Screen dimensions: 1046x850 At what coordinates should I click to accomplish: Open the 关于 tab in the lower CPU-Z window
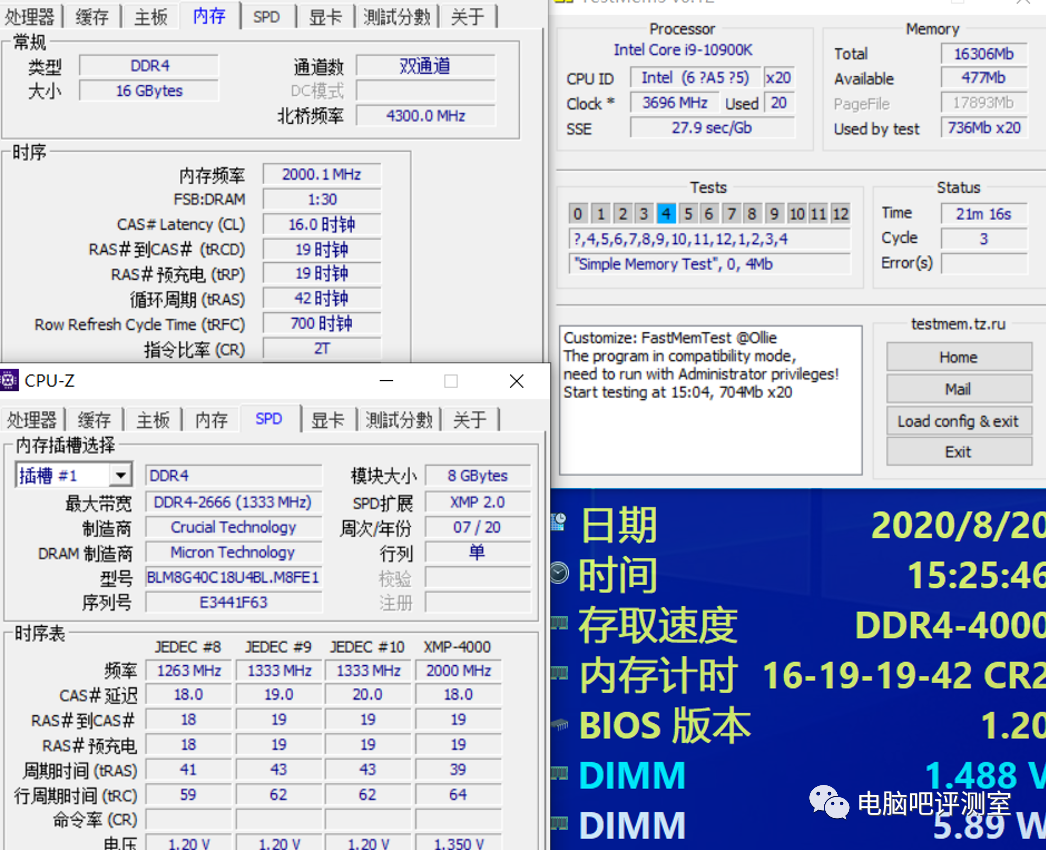tap(469, 419)
